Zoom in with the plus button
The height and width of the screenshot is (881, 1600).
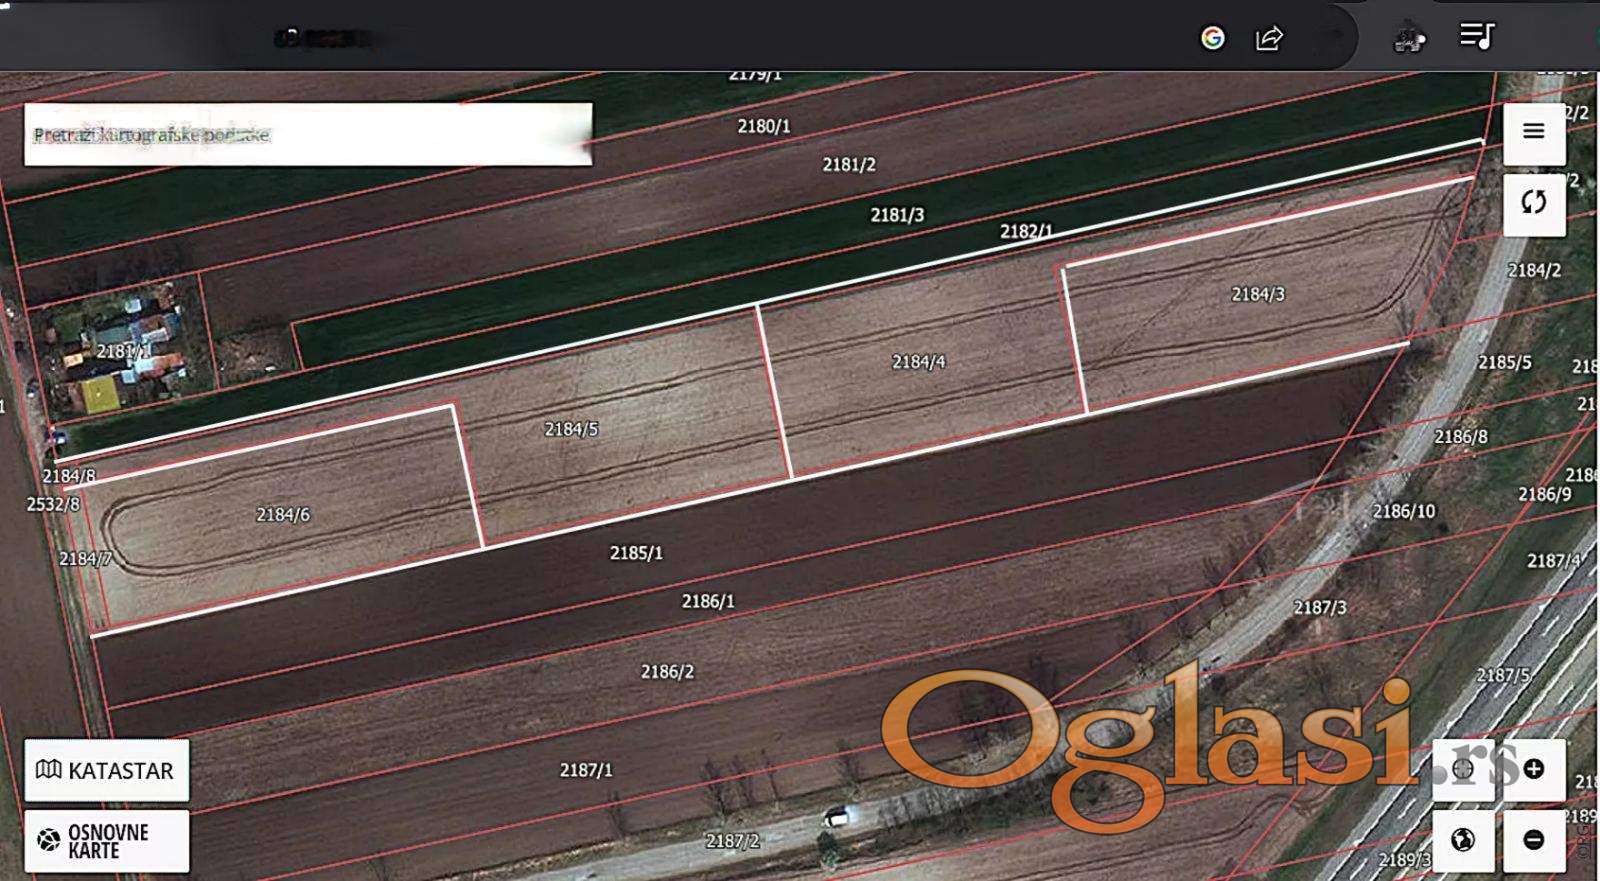click(x=1534, y=769)
